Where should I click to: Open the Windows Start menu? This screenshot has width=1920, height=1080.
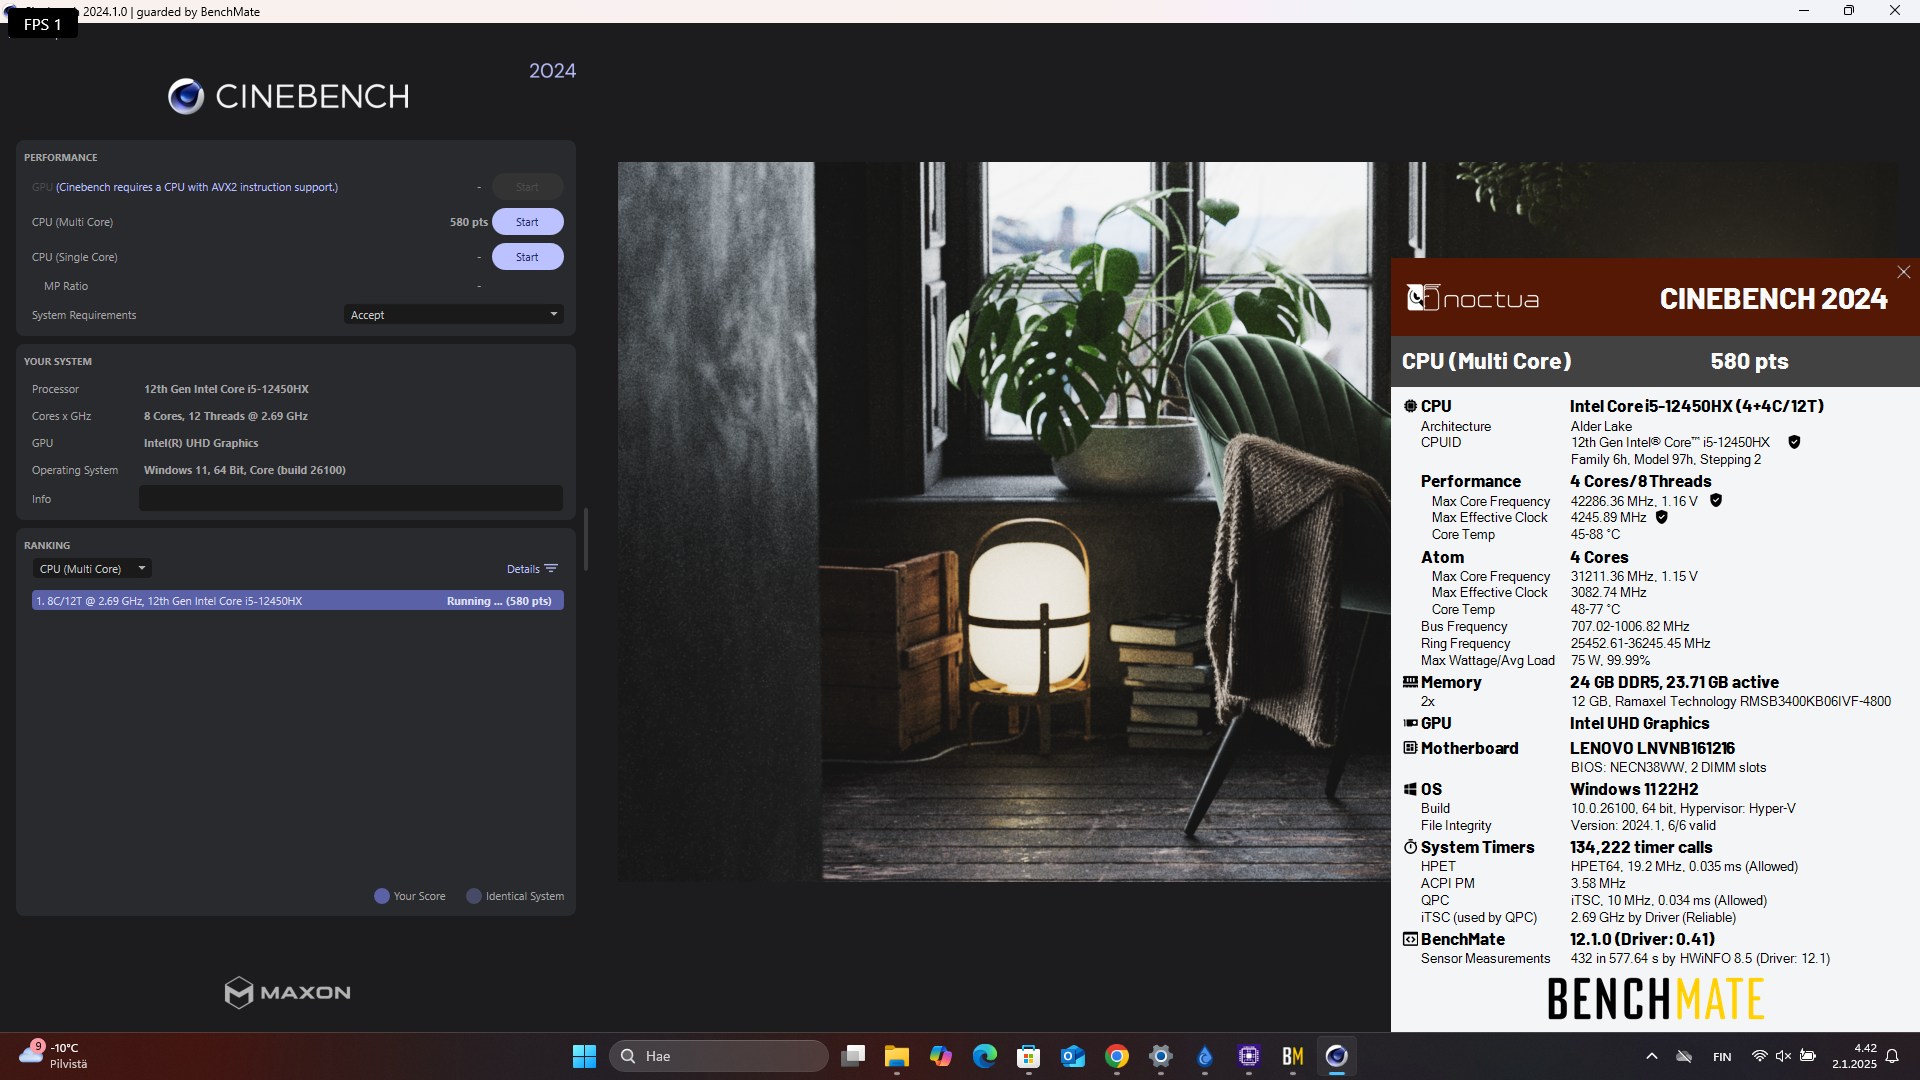coord(584,1056)
